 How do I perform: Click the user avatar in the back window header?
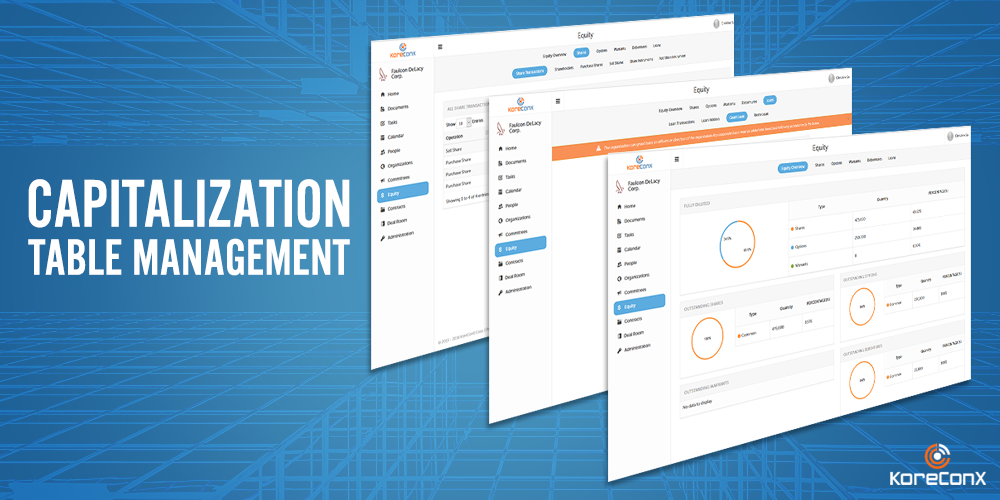[717, 24]
